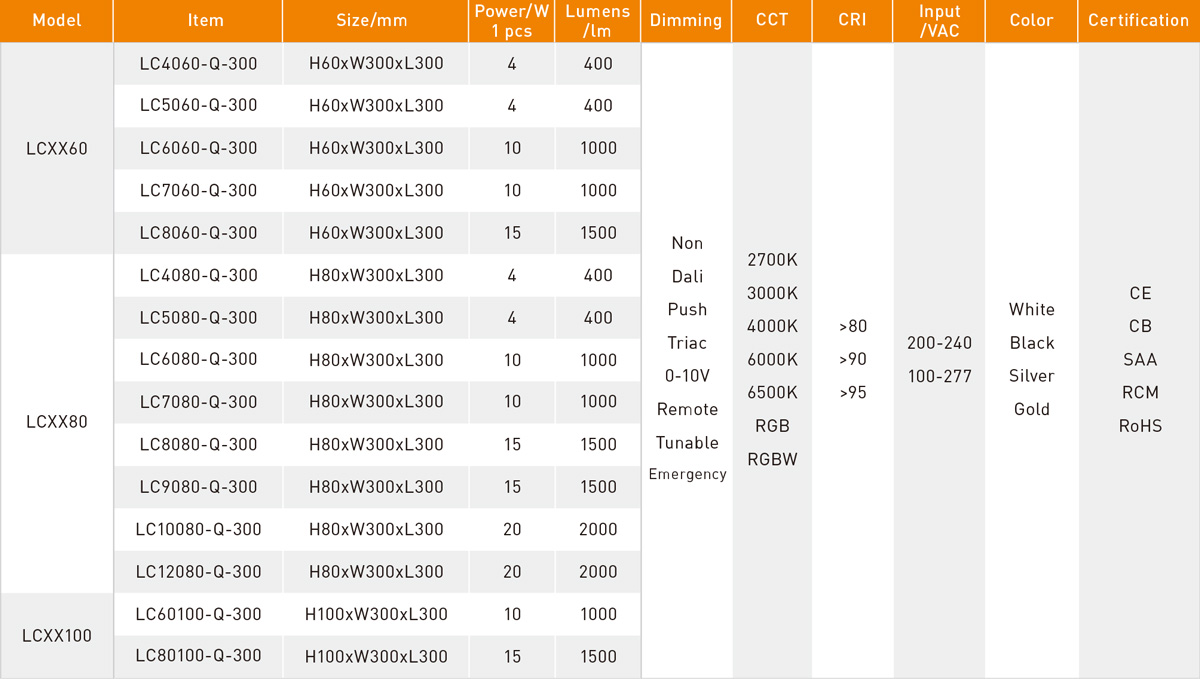Click >95 CRI value
Screen dimensions: 1200x679
[x=852, y=393]
